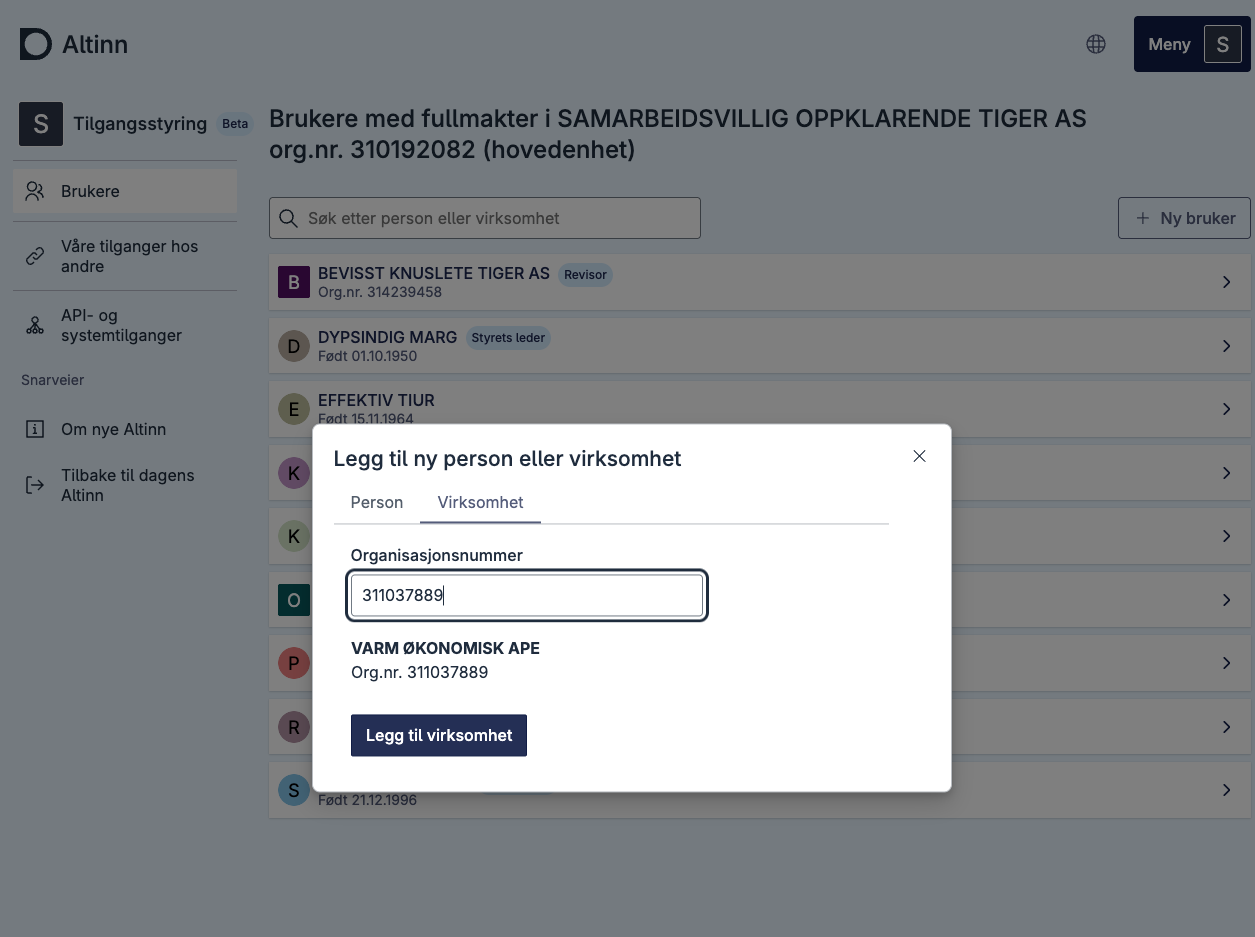Switch to the Person tab
Image resolution: width=1255 pixels, height=937 pixels.
coord(376,502)
